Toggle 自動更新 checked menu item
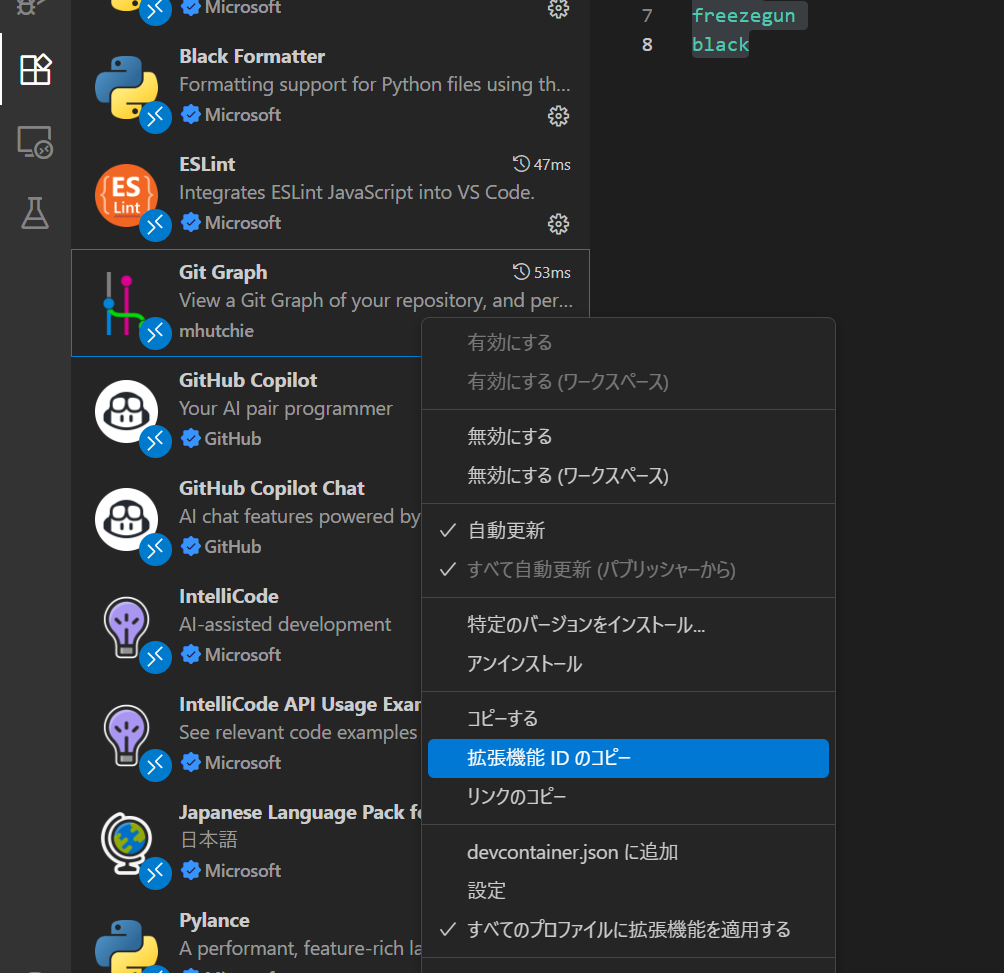 628,531
